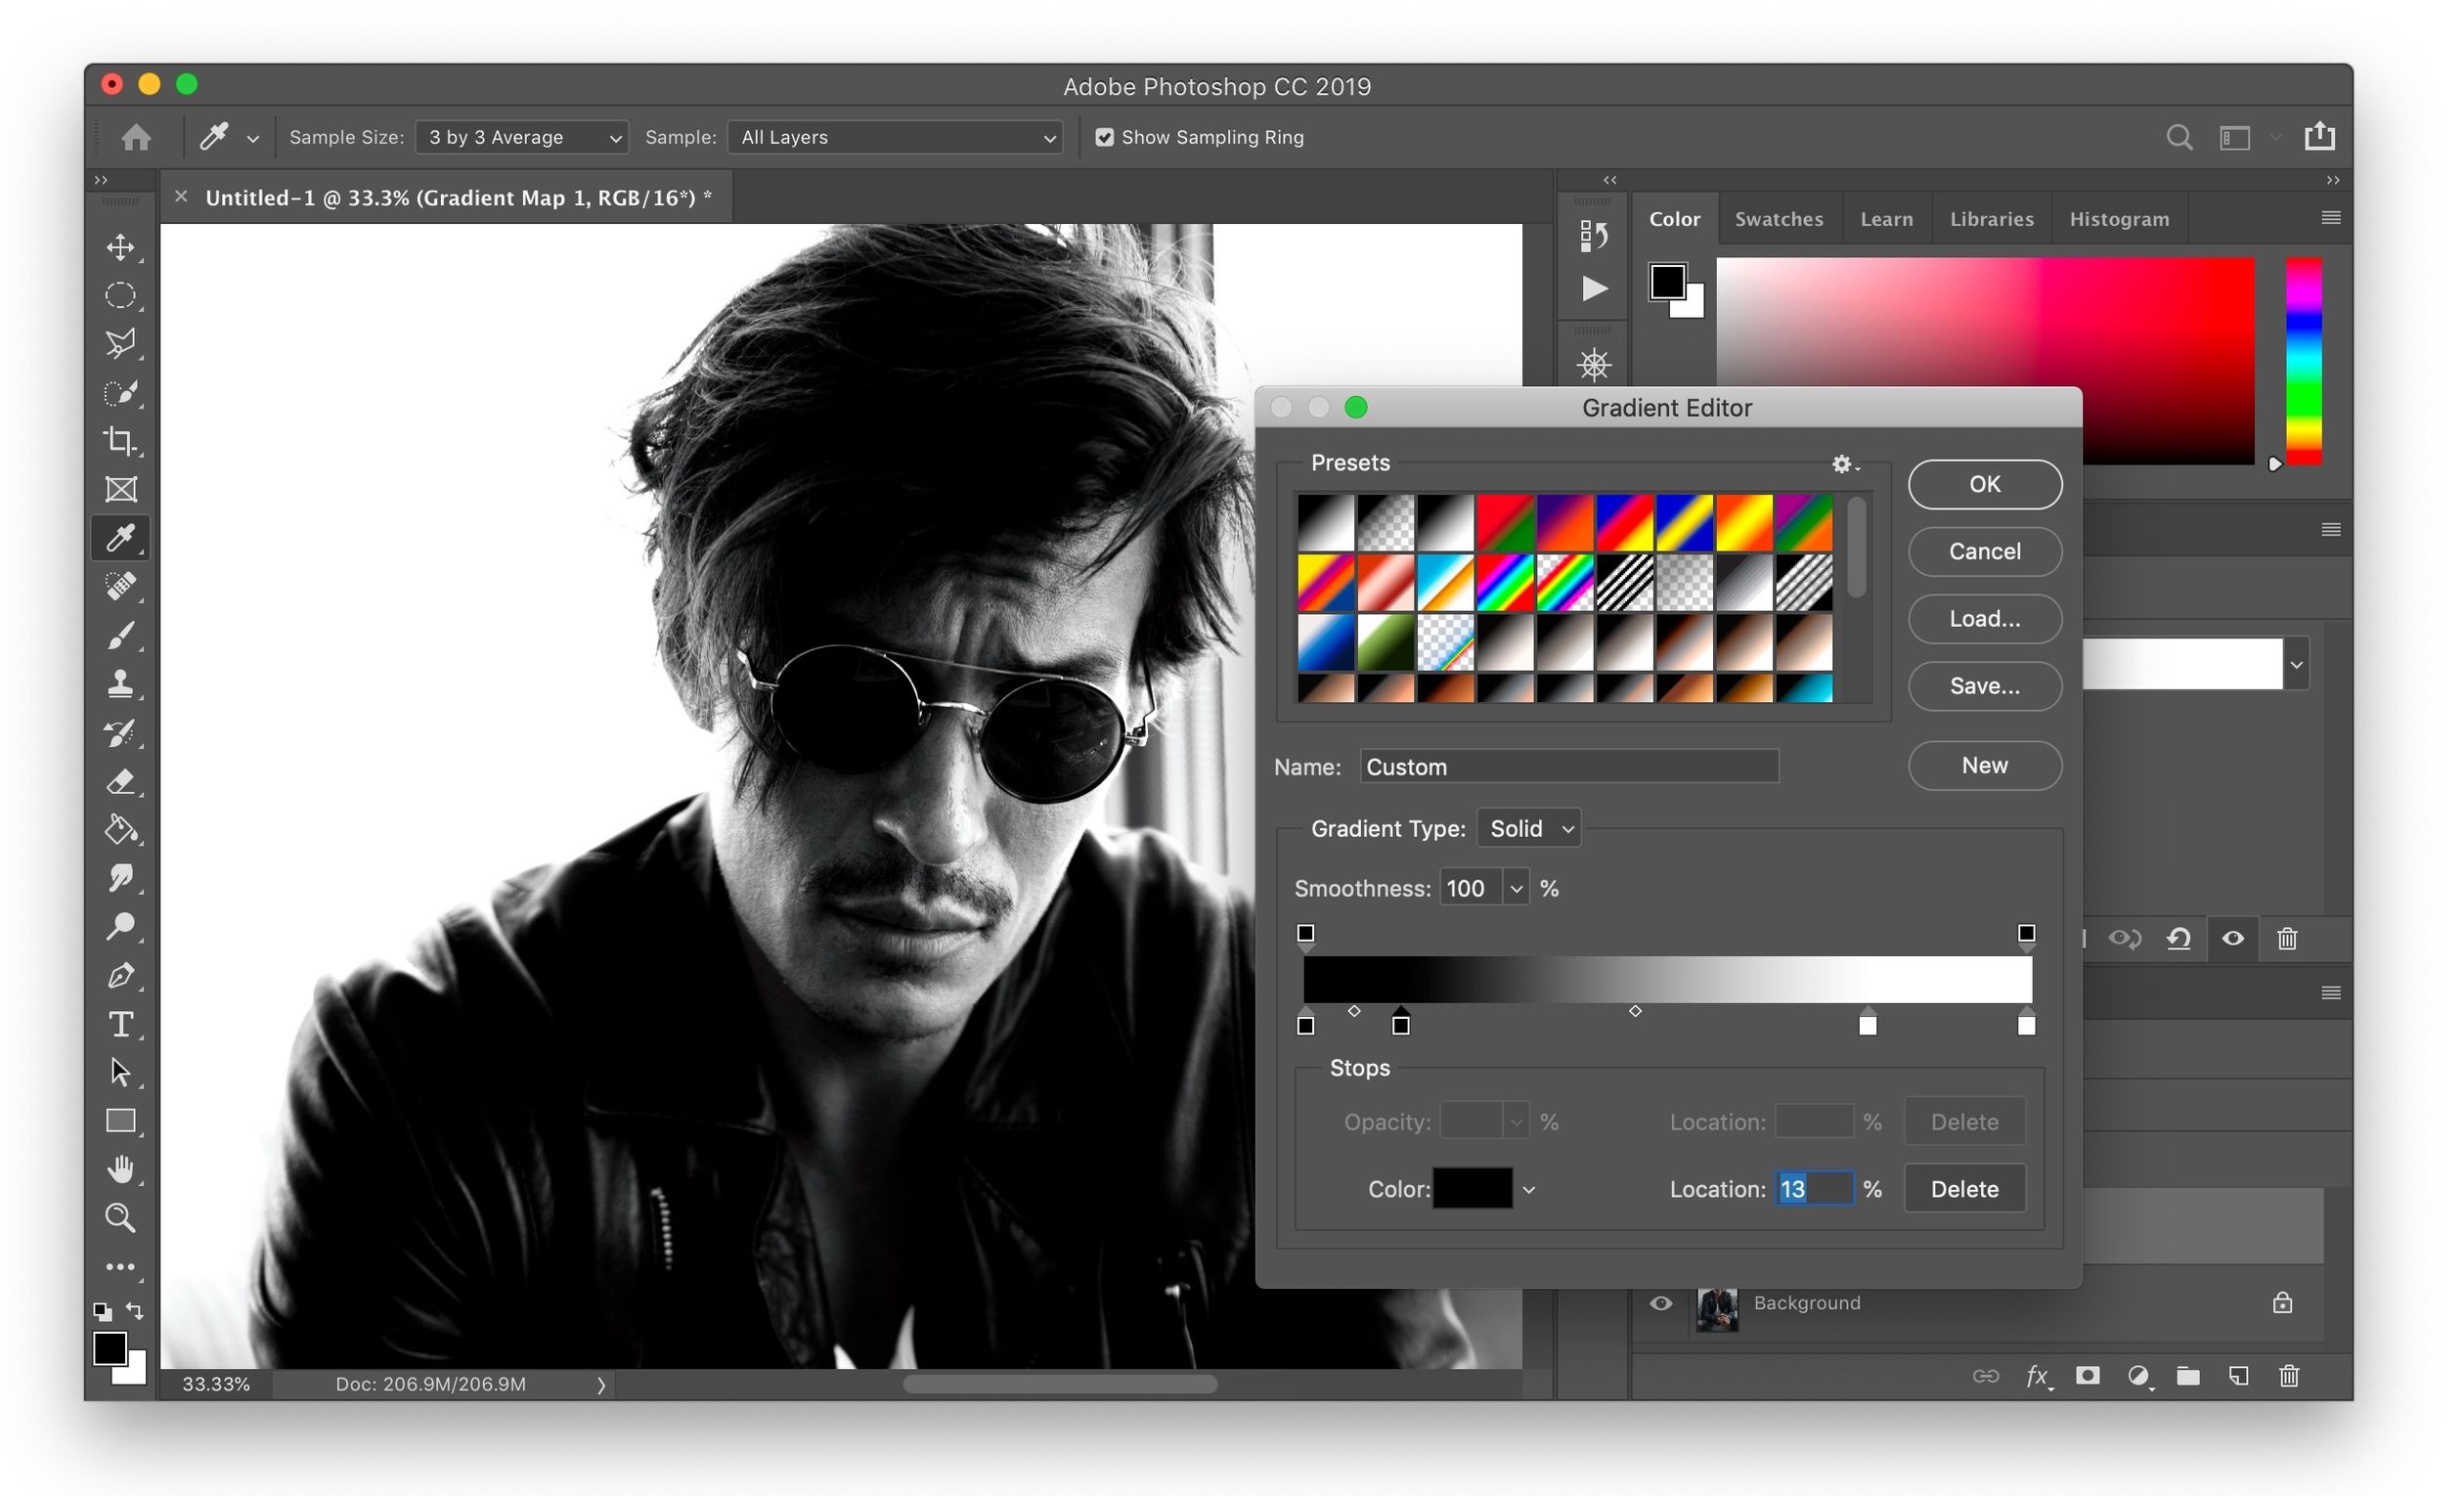
Task: Open the Sample Size dropdown
Action: pyautogui.click(x=522, y=137)
